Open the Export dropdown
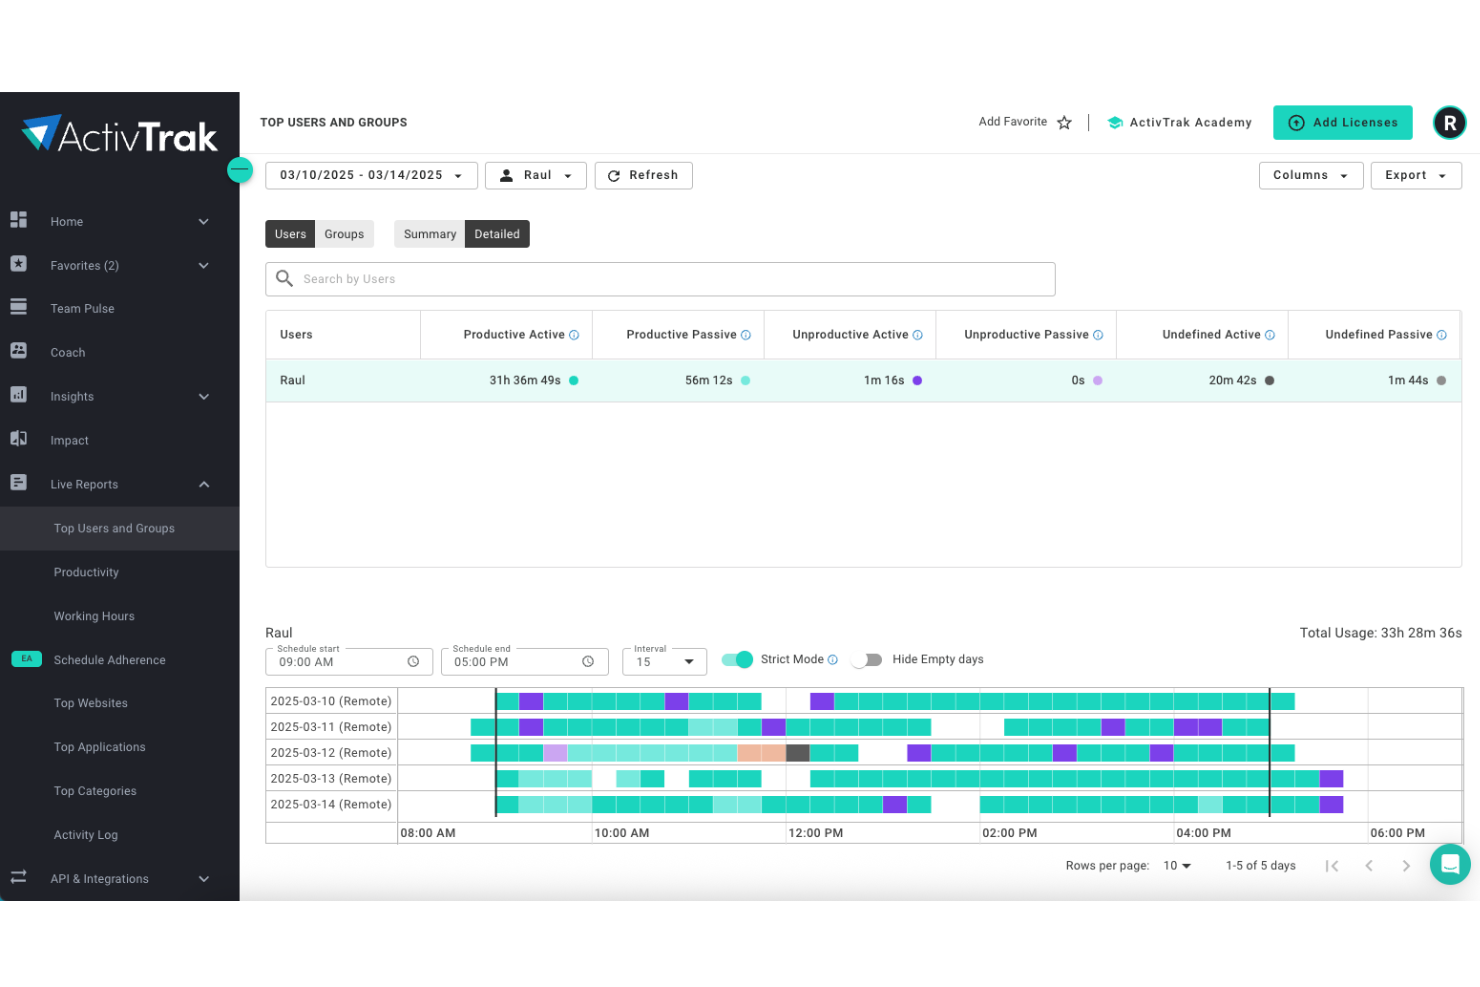1480x987 pixels. pos(1416,175)
